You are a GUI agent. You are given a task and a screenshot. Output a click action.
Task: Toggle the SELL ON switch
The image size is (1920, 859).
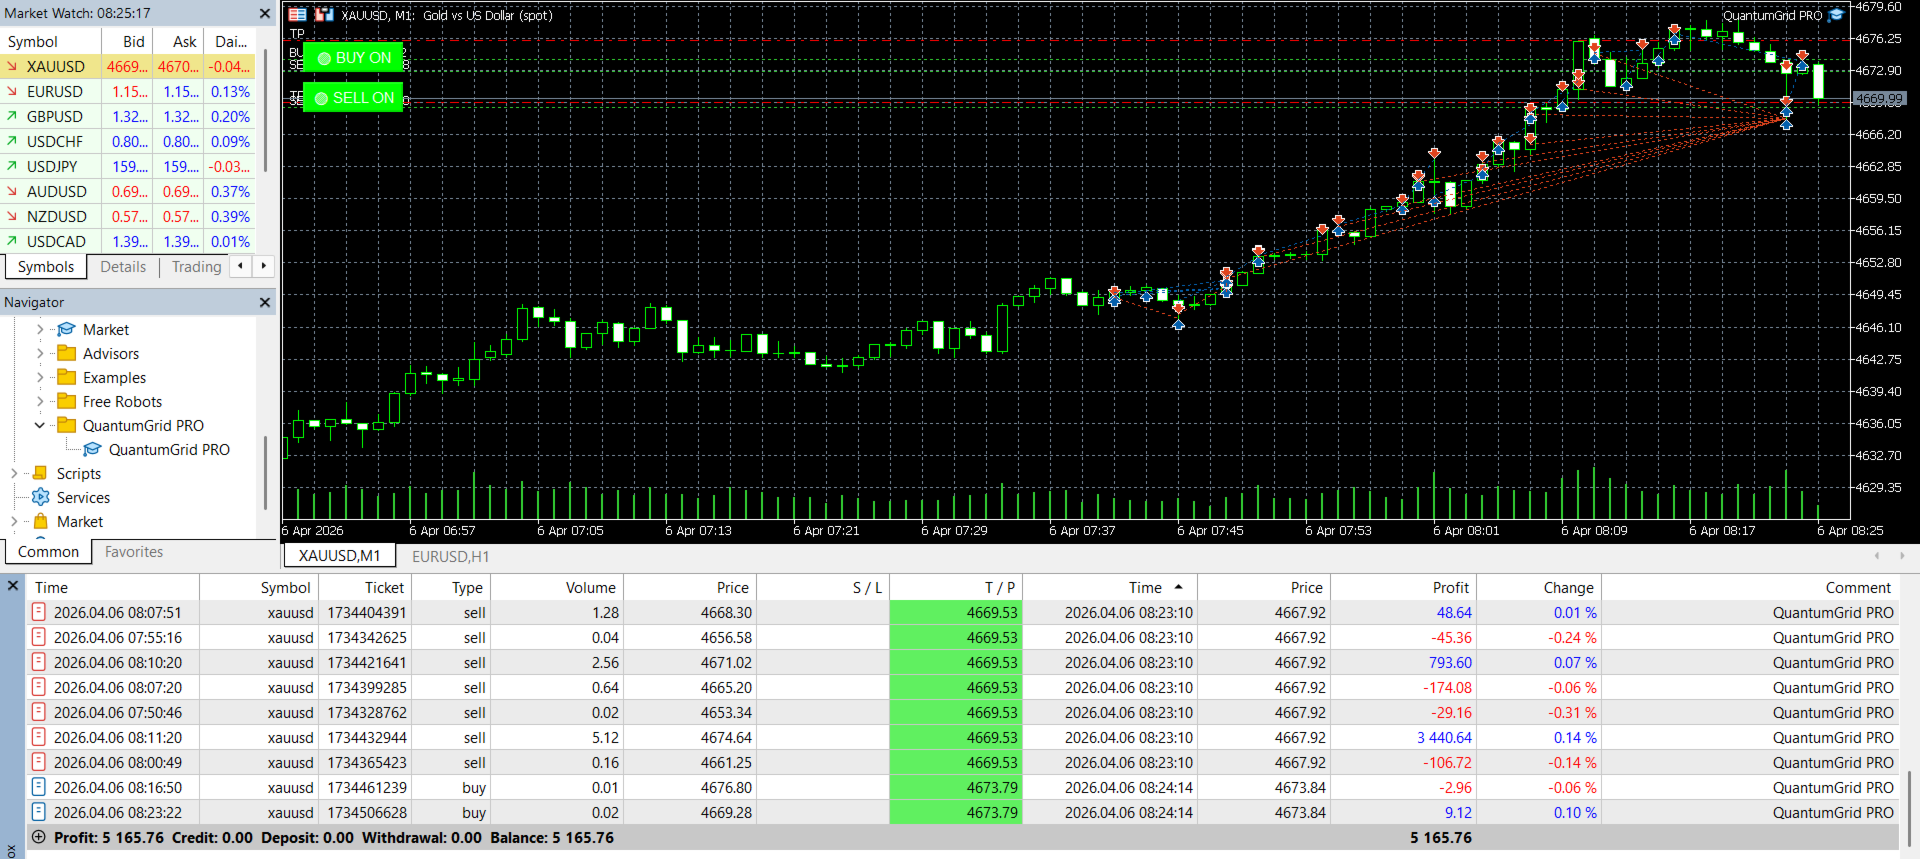[x=354, y=98]
